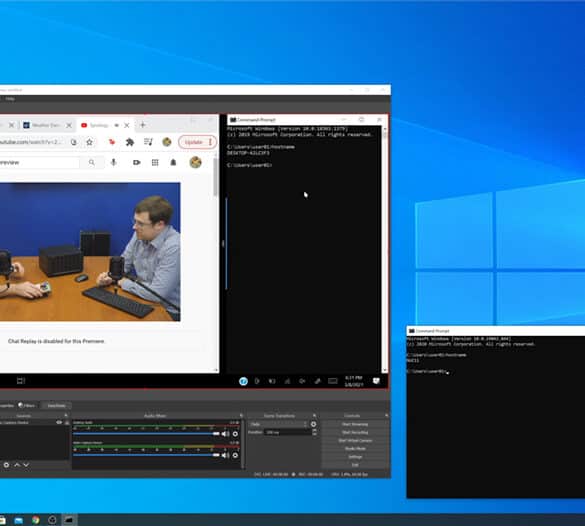
Task: Open the Extensions puzzle-piece menu
Action: [x=129, y=142]
